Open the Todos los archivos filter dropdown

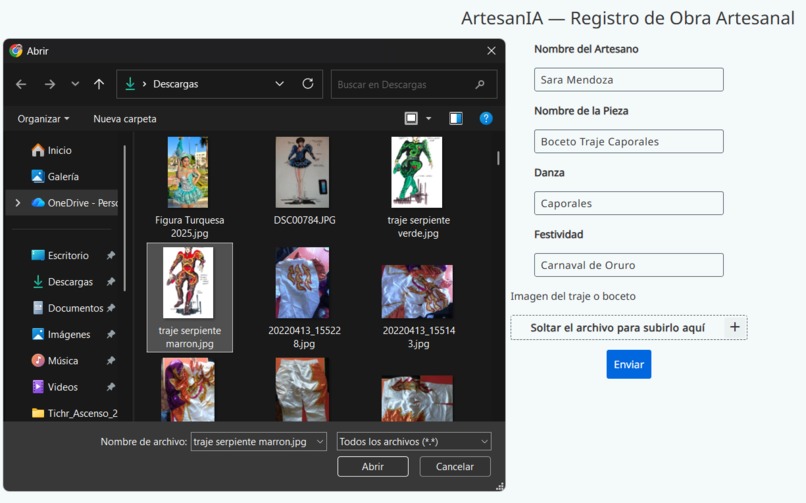pos(414,441)
